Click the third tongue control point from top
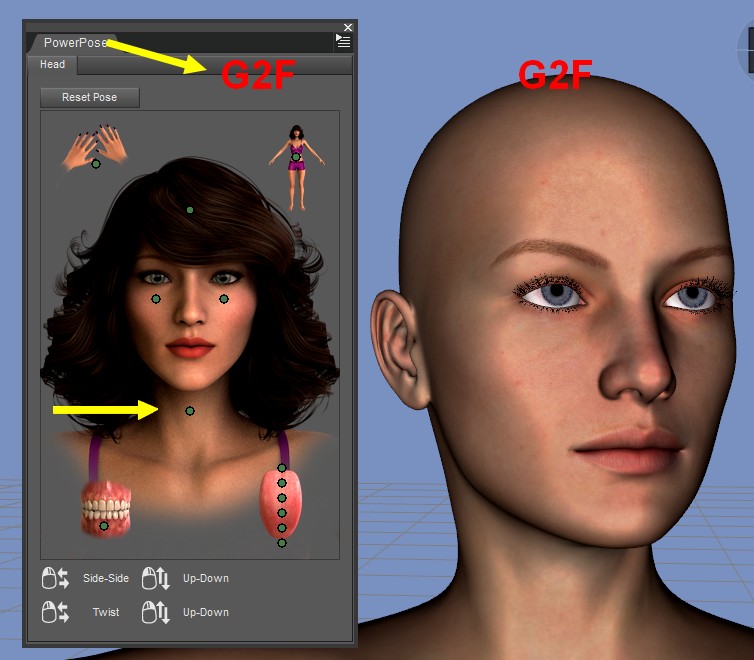 tap(282, 498)
